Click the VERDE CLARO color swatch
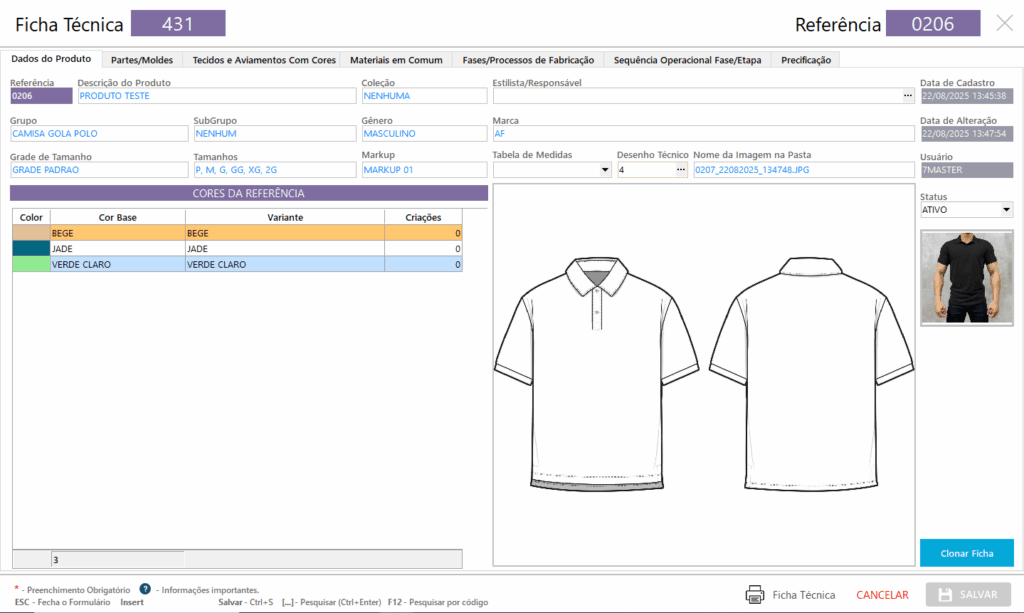This screenshot has width=1024, height=613. point(31,265)
